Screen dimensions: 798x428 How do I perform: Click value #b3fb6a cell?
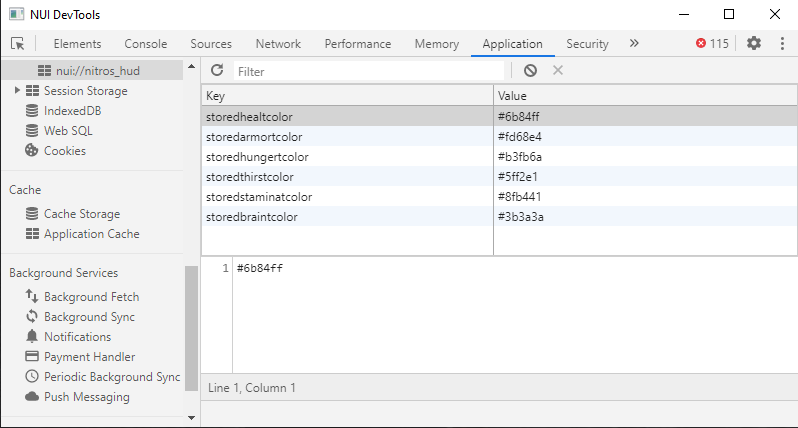coord(645,156)
